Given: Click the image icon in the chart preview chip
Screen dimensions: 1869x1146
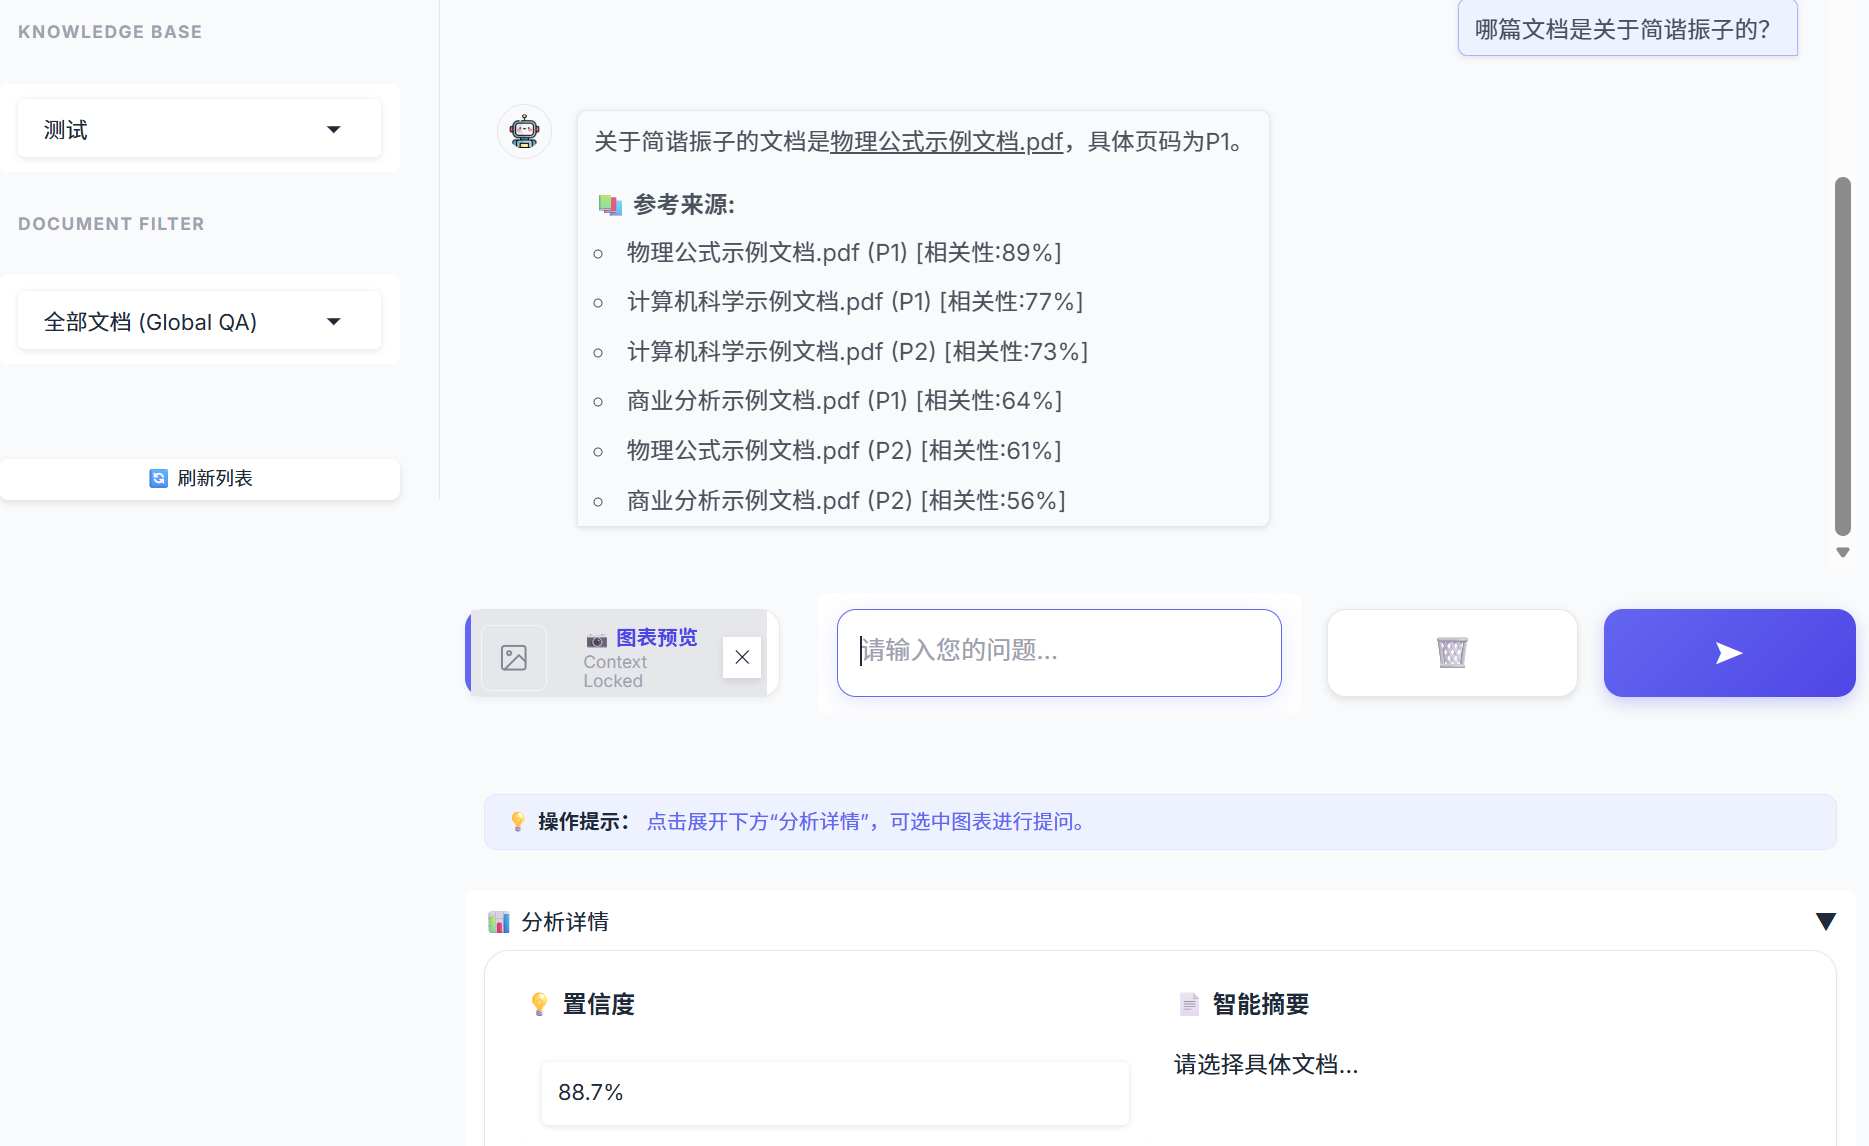Looking at the screenshot, I should (514, 657).
